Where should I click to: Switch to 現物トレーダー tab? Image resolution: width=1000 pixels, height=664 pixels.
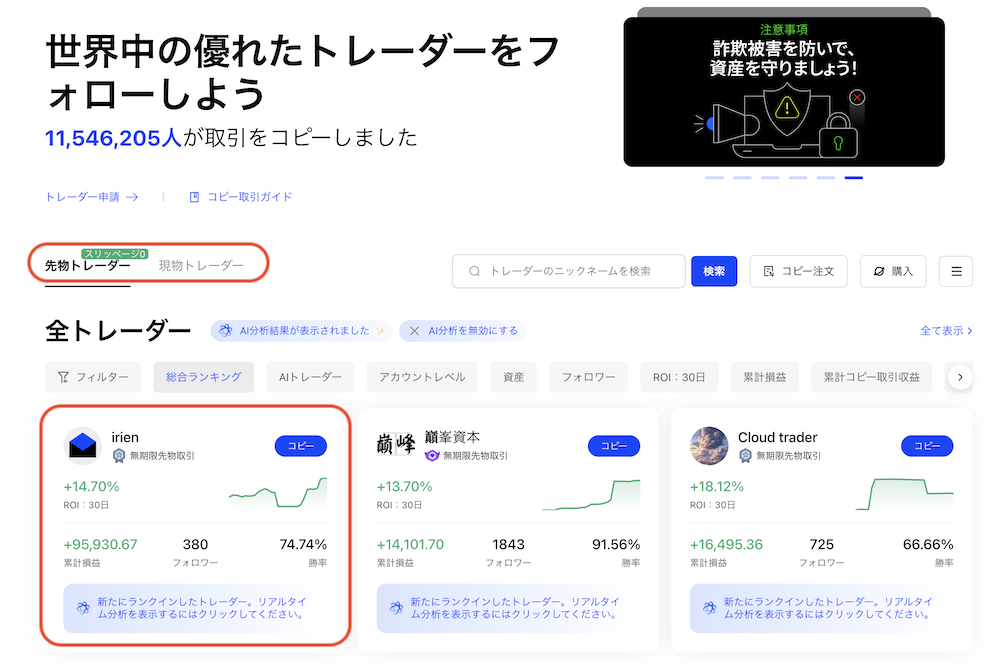click(201, 265)
